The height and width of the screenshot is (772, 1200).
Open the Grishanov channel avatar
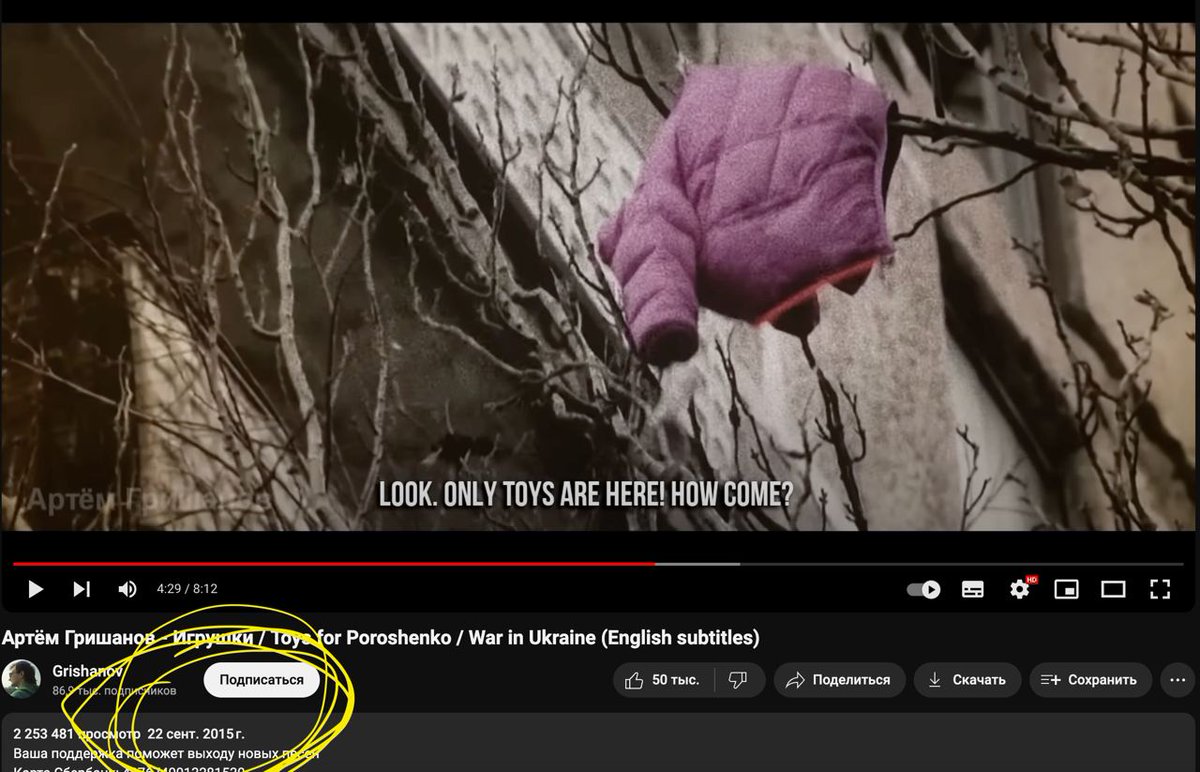tap(21, 679)
